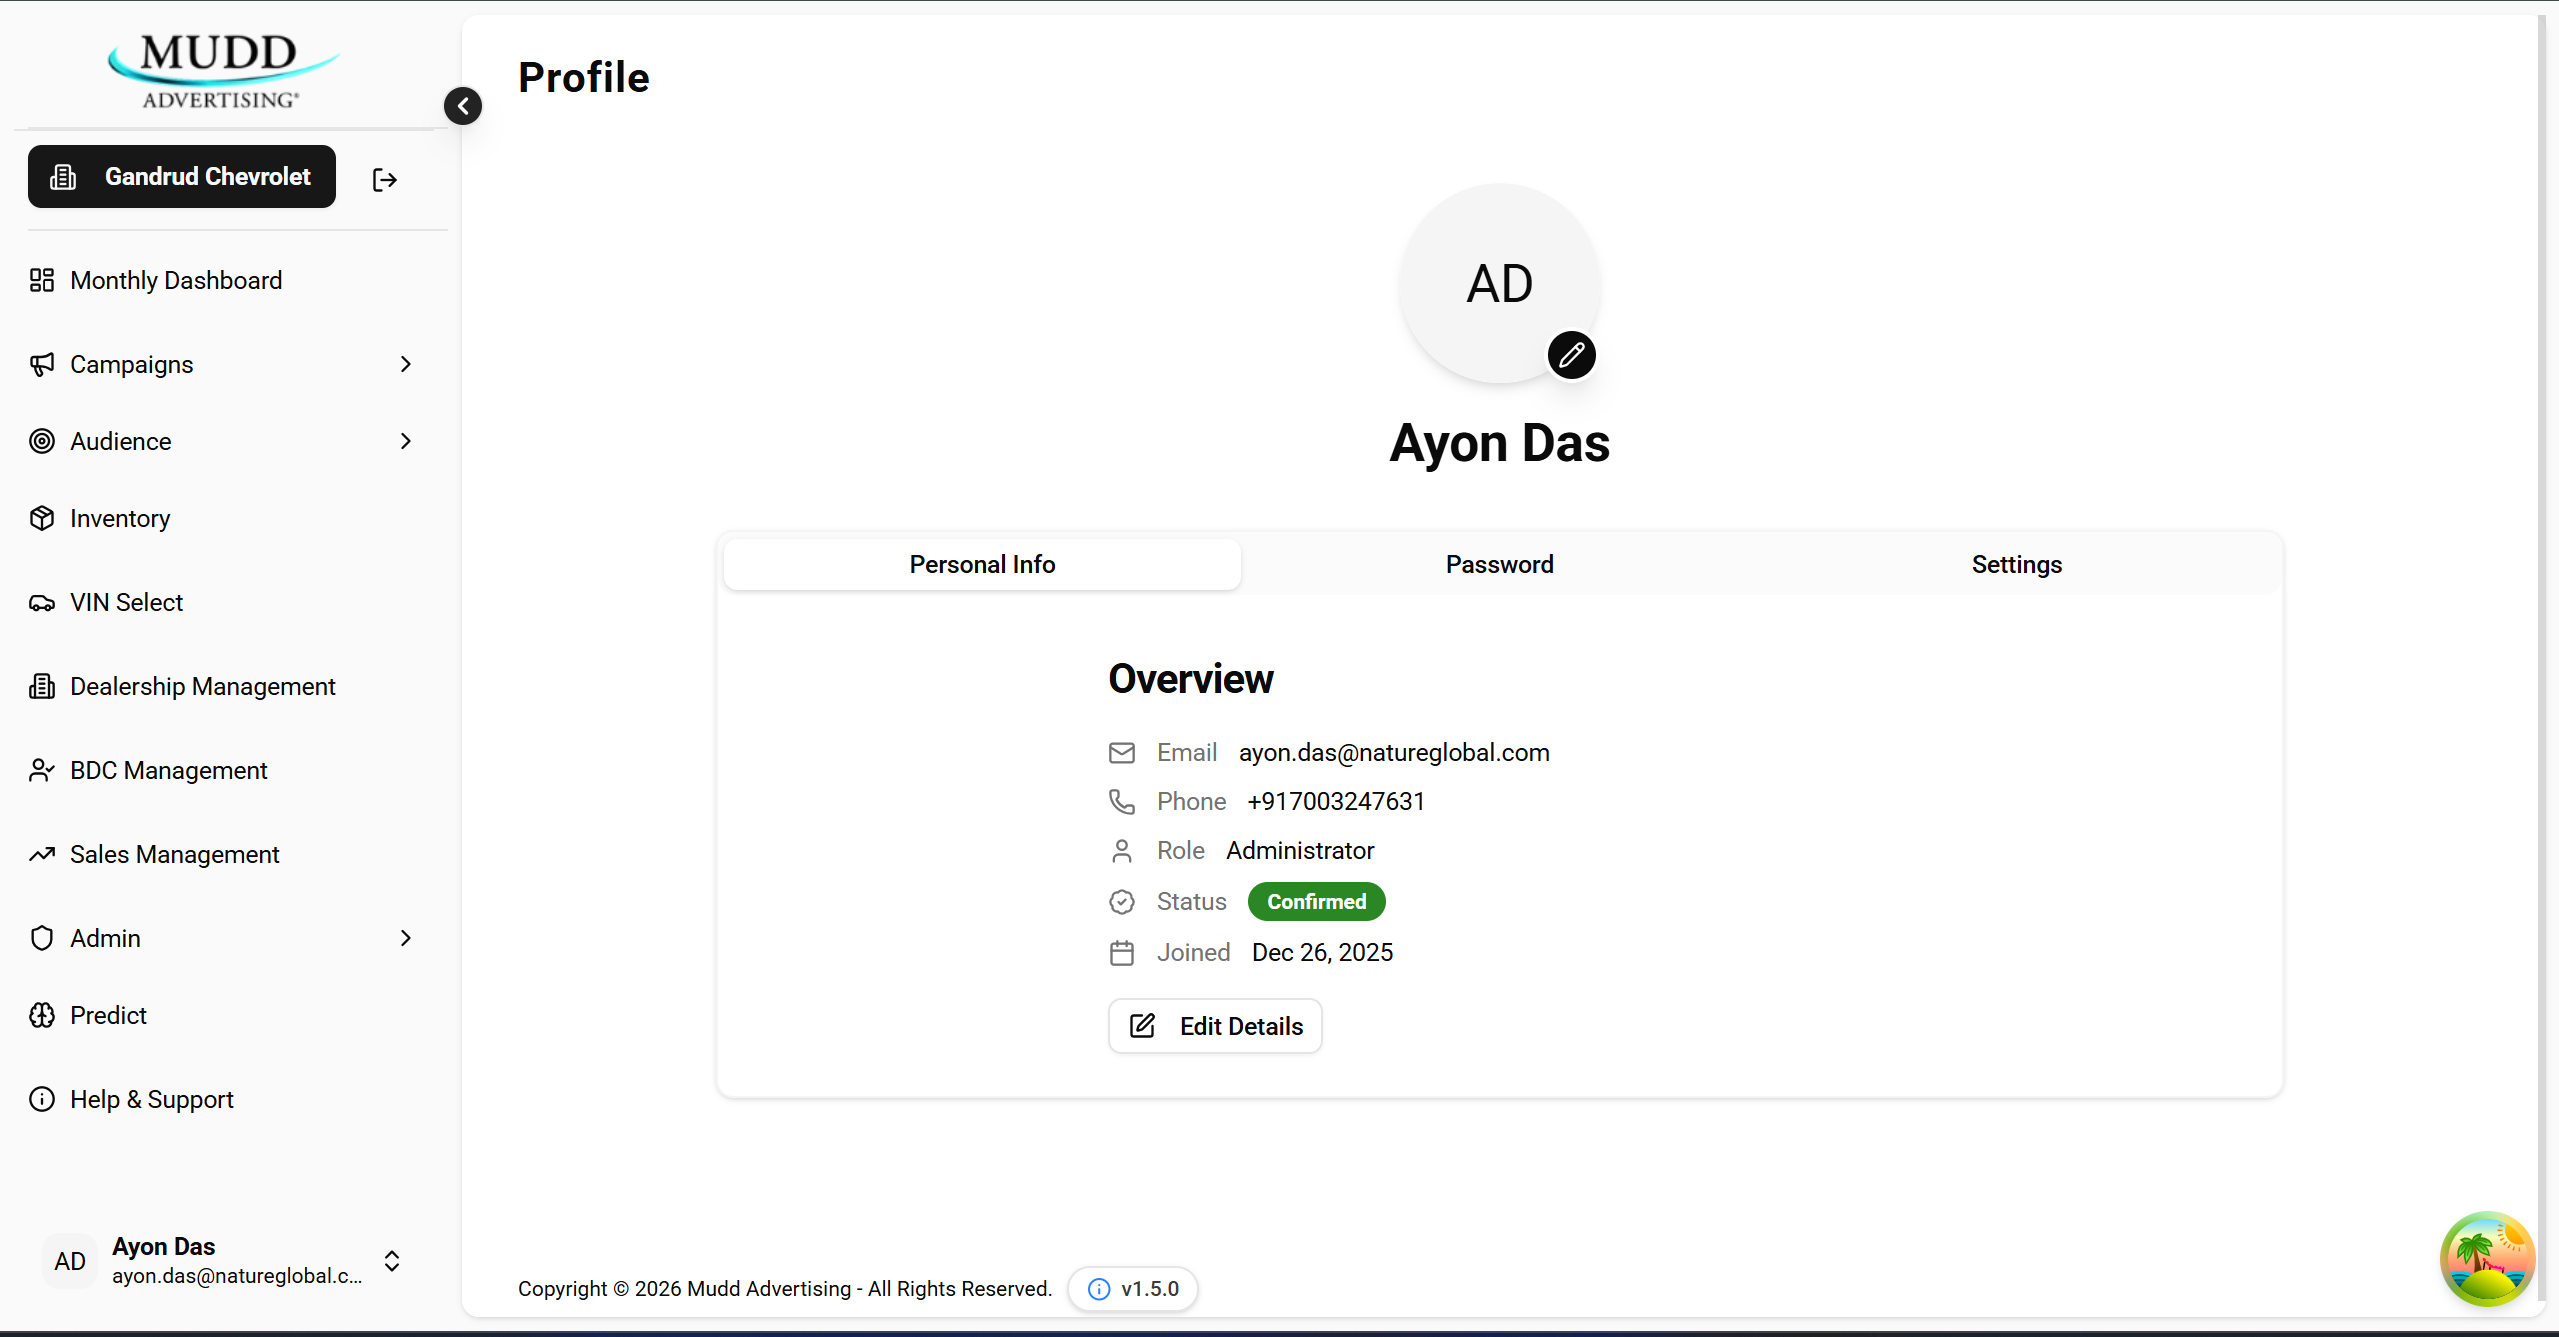
Task: Expand the Audience submenu chevron
Action: (406, 441)
